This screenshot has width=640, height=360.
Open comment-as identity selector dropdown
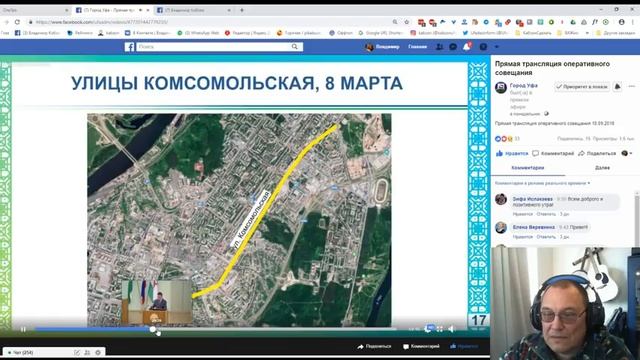pyautogui.click(x=627, y=153)
